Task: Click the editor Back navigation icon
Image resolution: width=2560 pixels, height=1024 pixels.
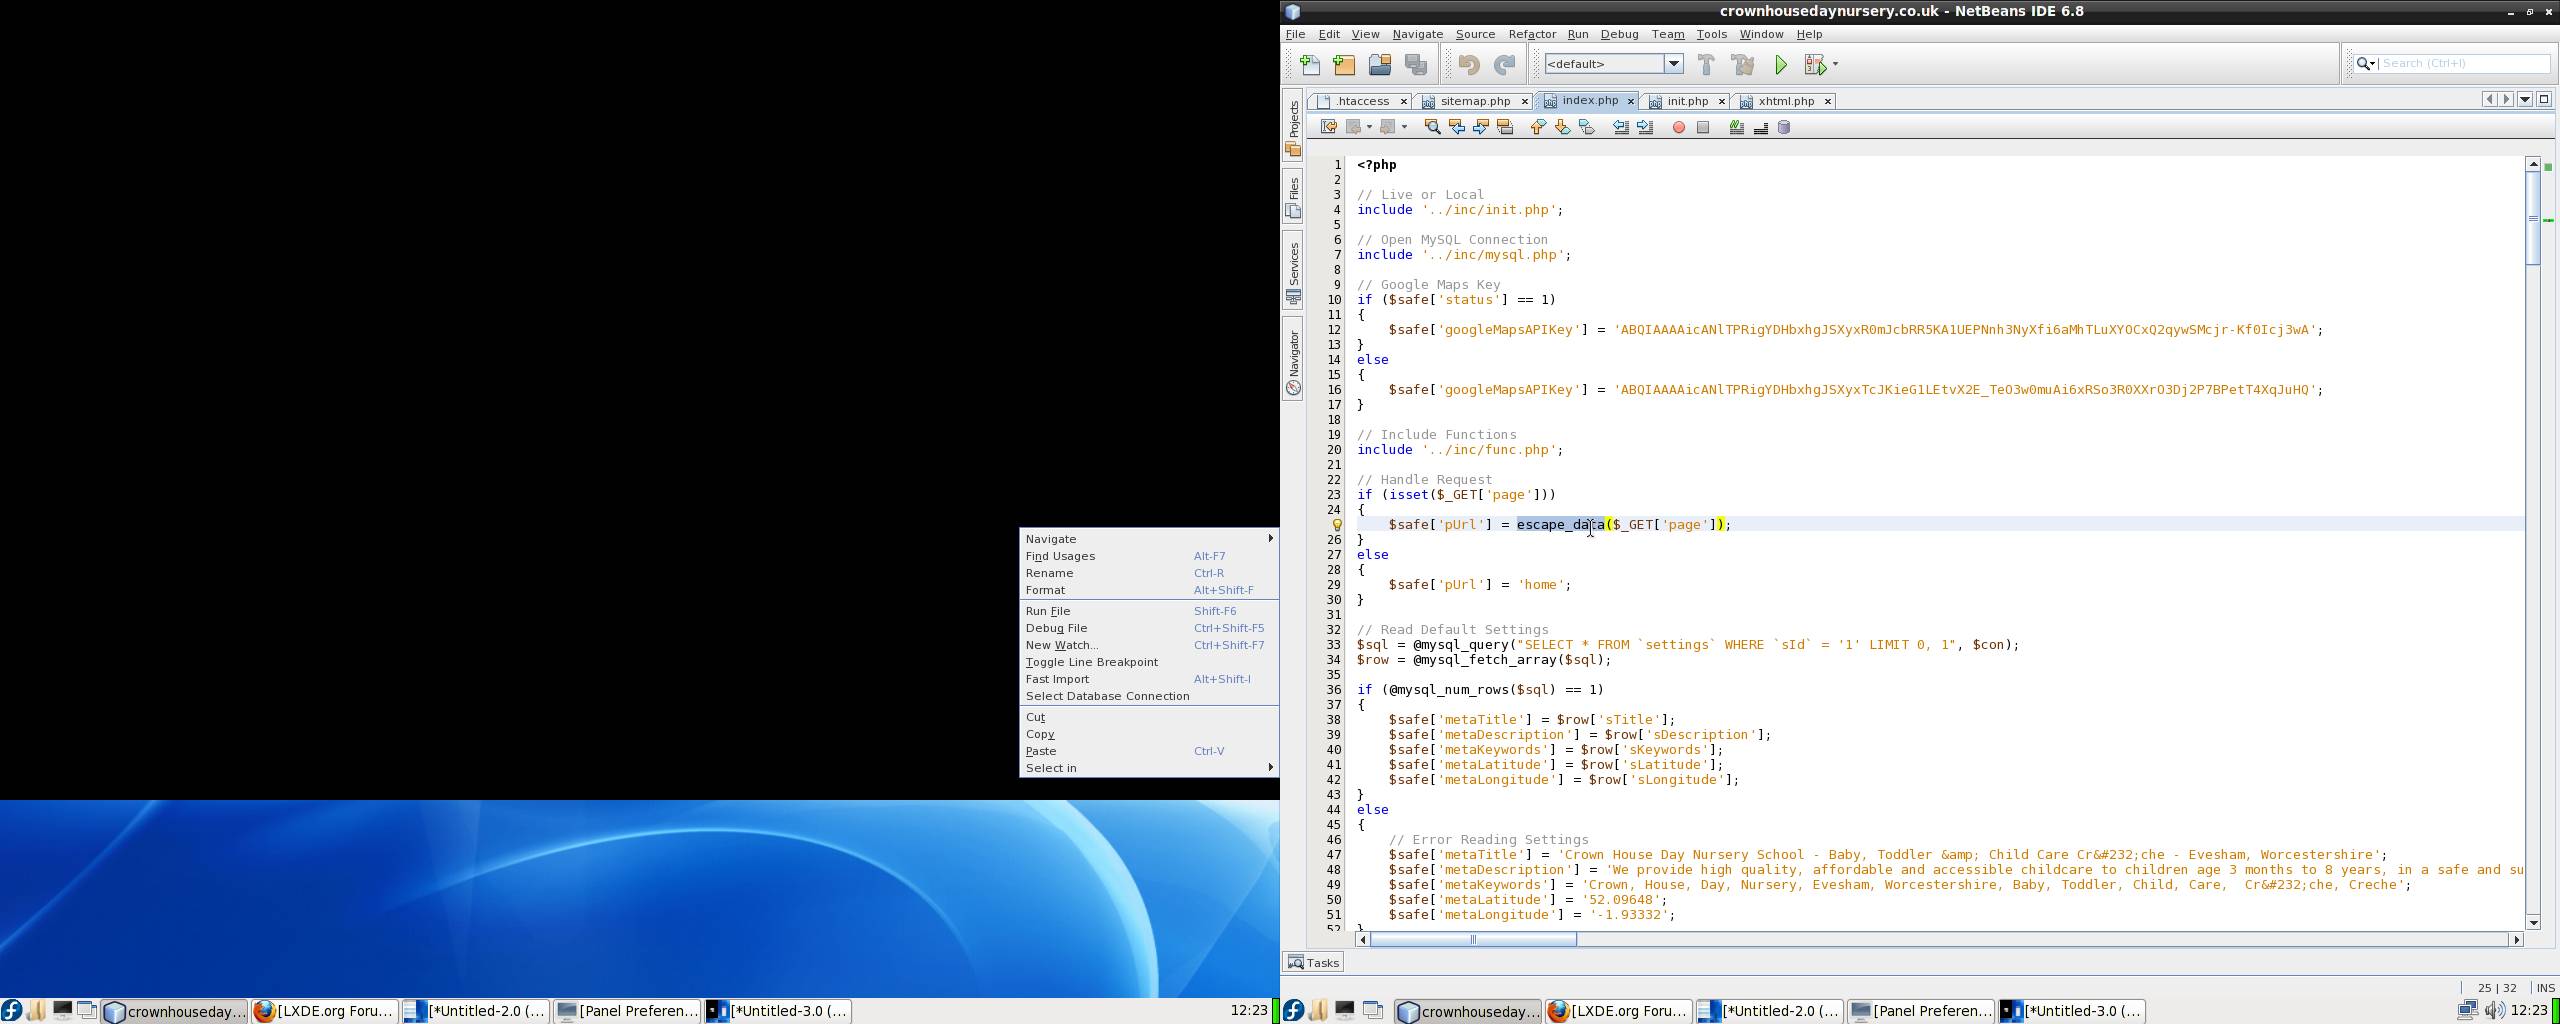Action: (x=1353, y=127)
